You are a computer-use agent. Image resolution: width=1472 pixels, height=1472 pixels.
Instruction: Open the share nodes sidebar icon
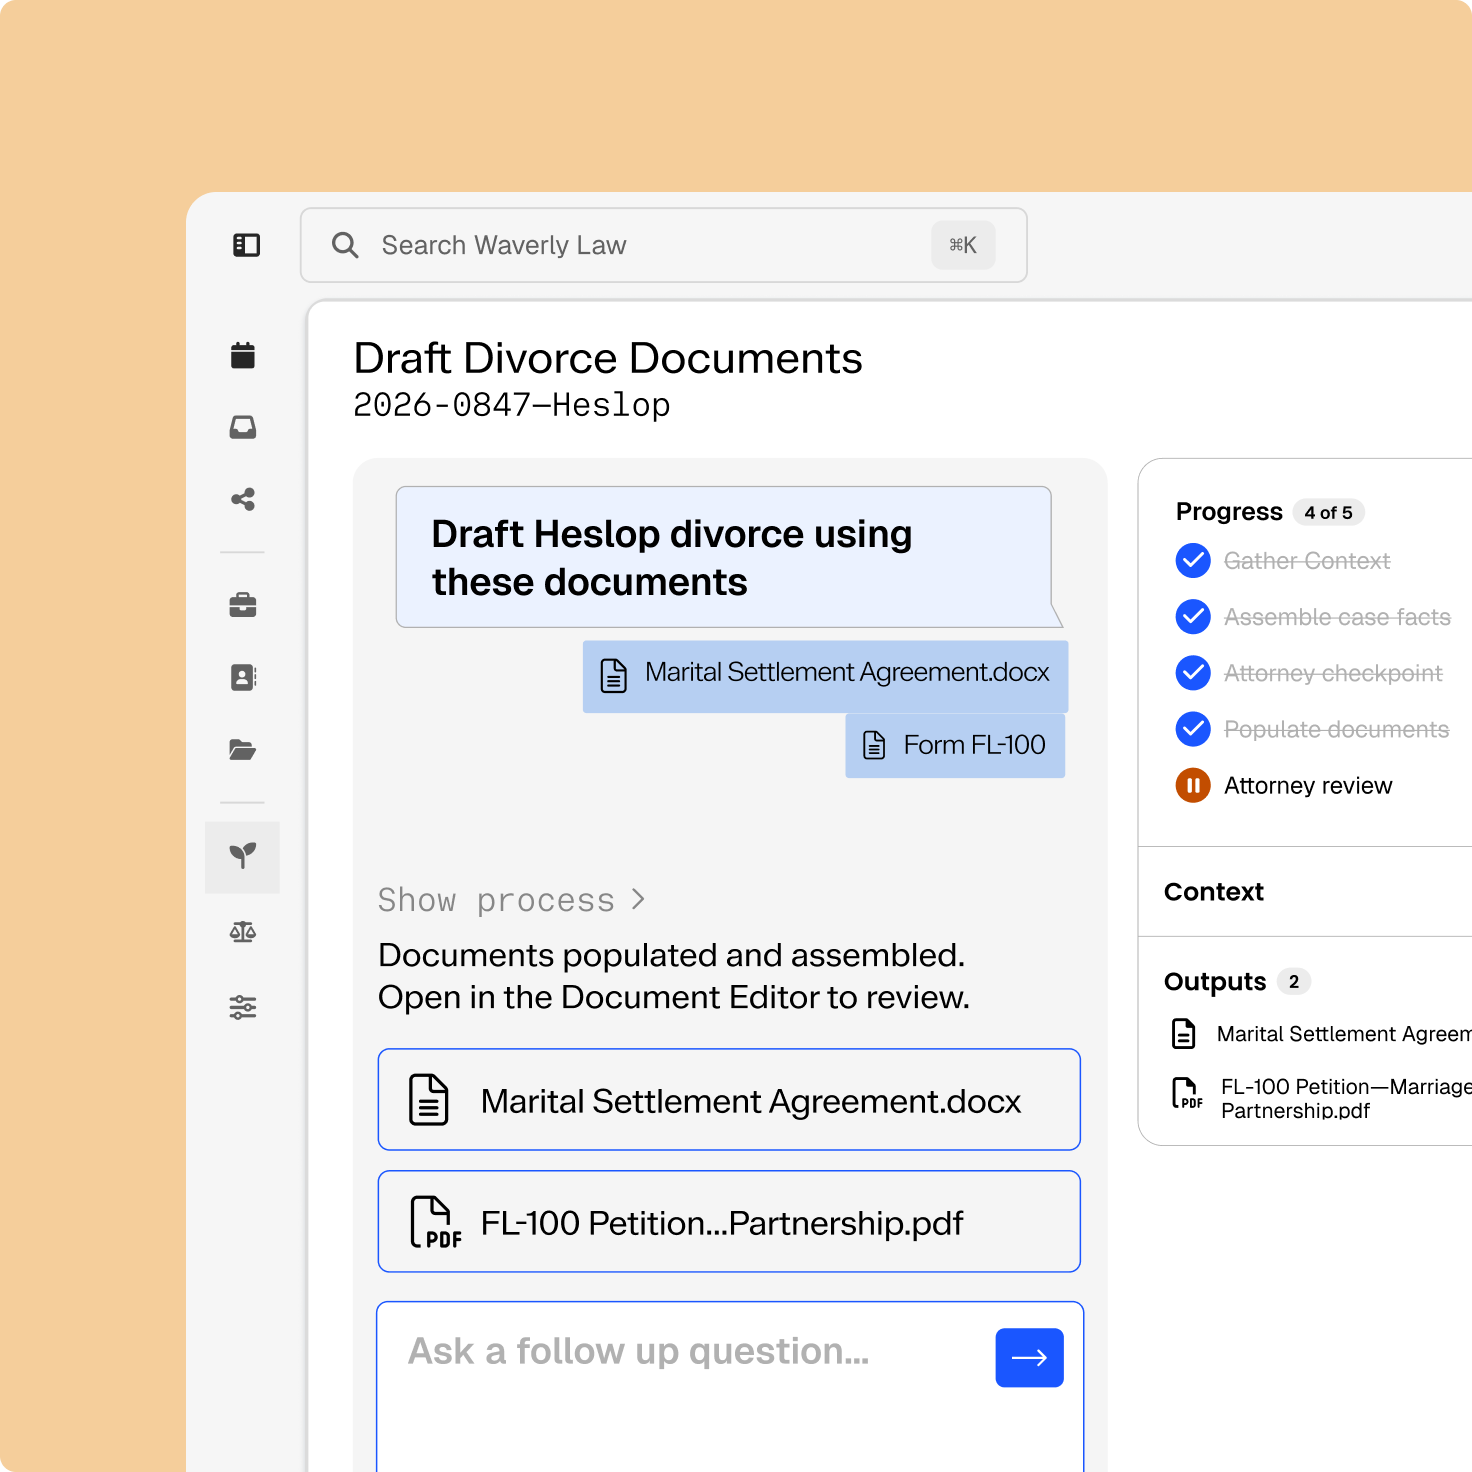point(243,499)
